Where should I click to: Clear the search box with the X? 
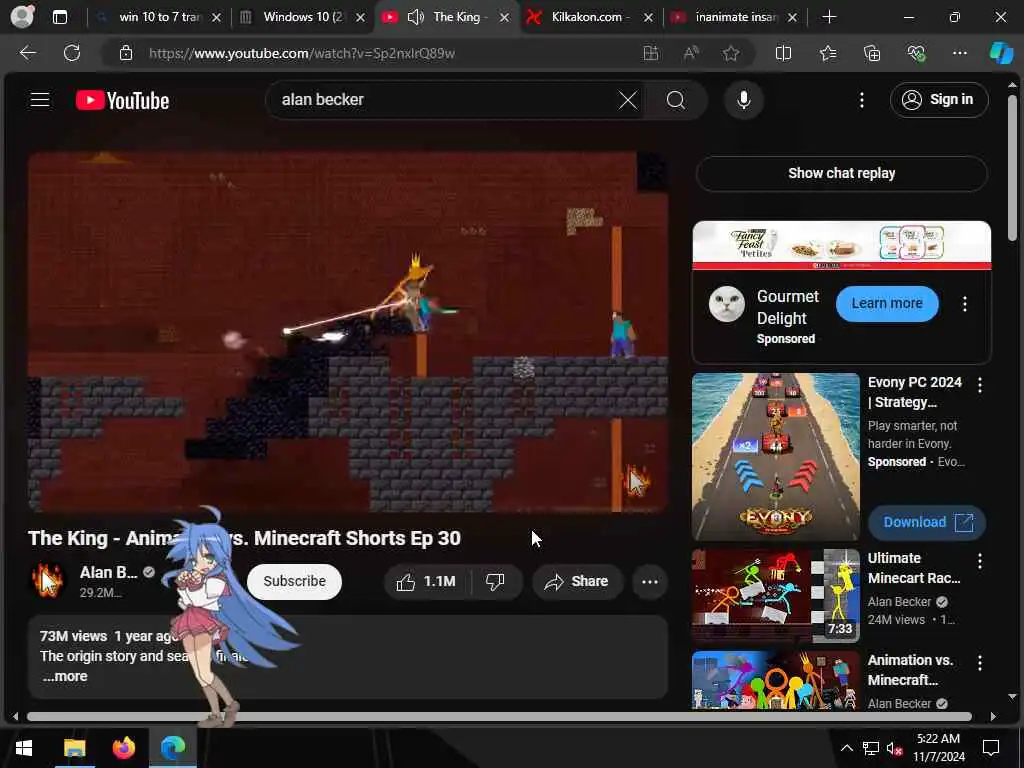click(628, 100)
